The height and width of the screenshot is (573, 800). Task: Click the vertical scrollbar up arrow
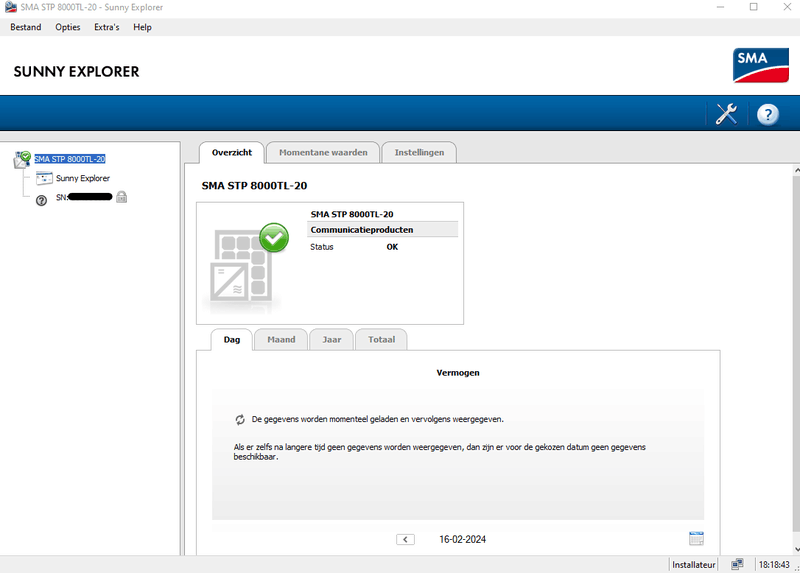796,170
